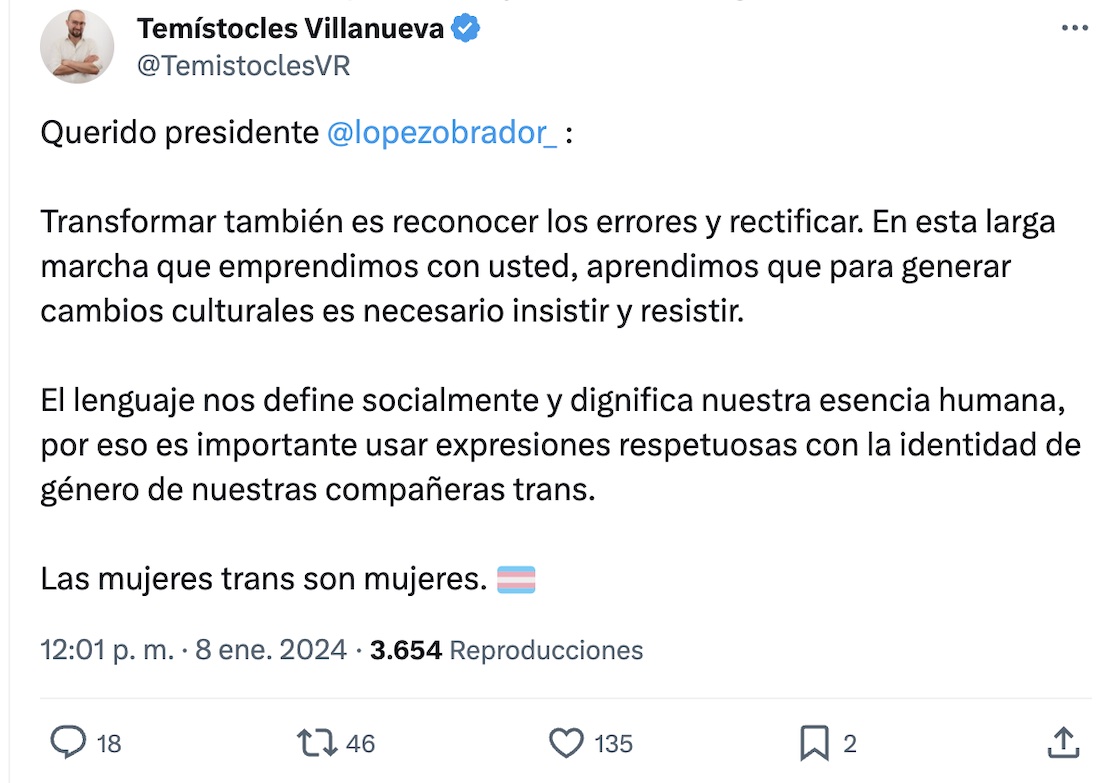Open the three-dot more options menu
The height and width of the screenshot is (783, 1120).
tap(1074, 29)
